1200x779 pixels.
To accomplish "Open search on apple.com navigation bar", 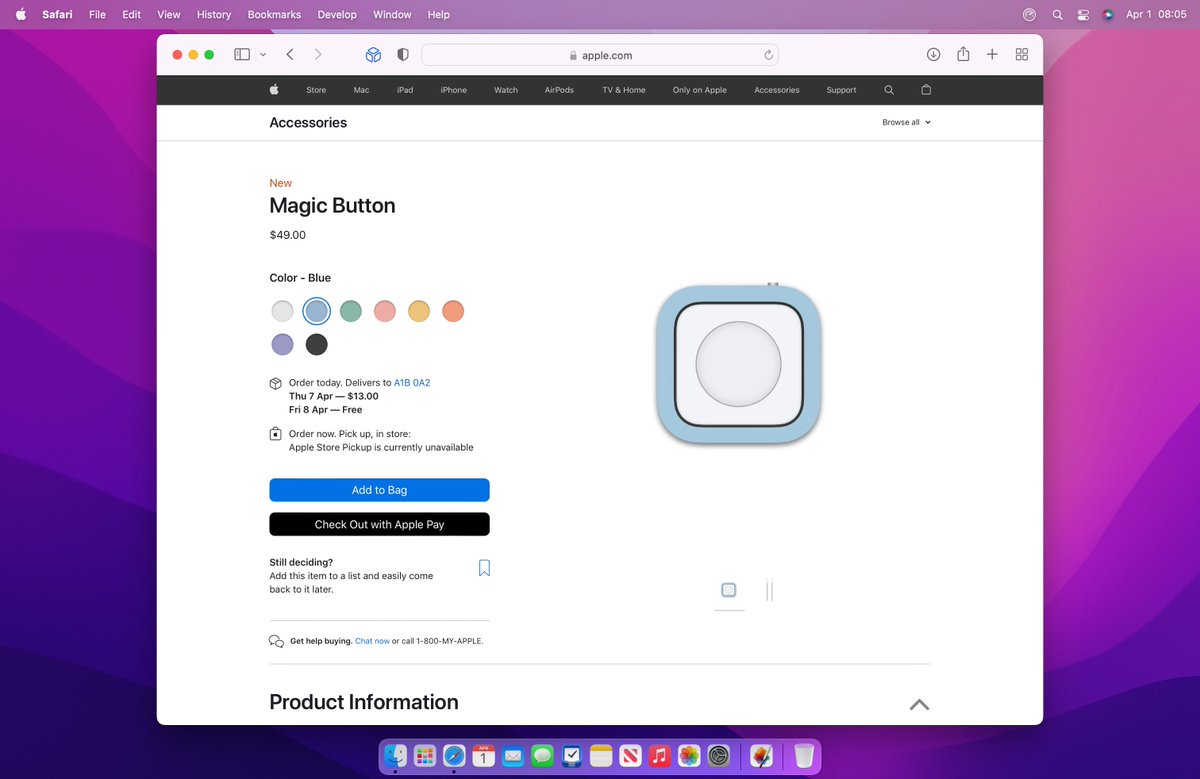I will pyautogui.click(x=889, y=90).
